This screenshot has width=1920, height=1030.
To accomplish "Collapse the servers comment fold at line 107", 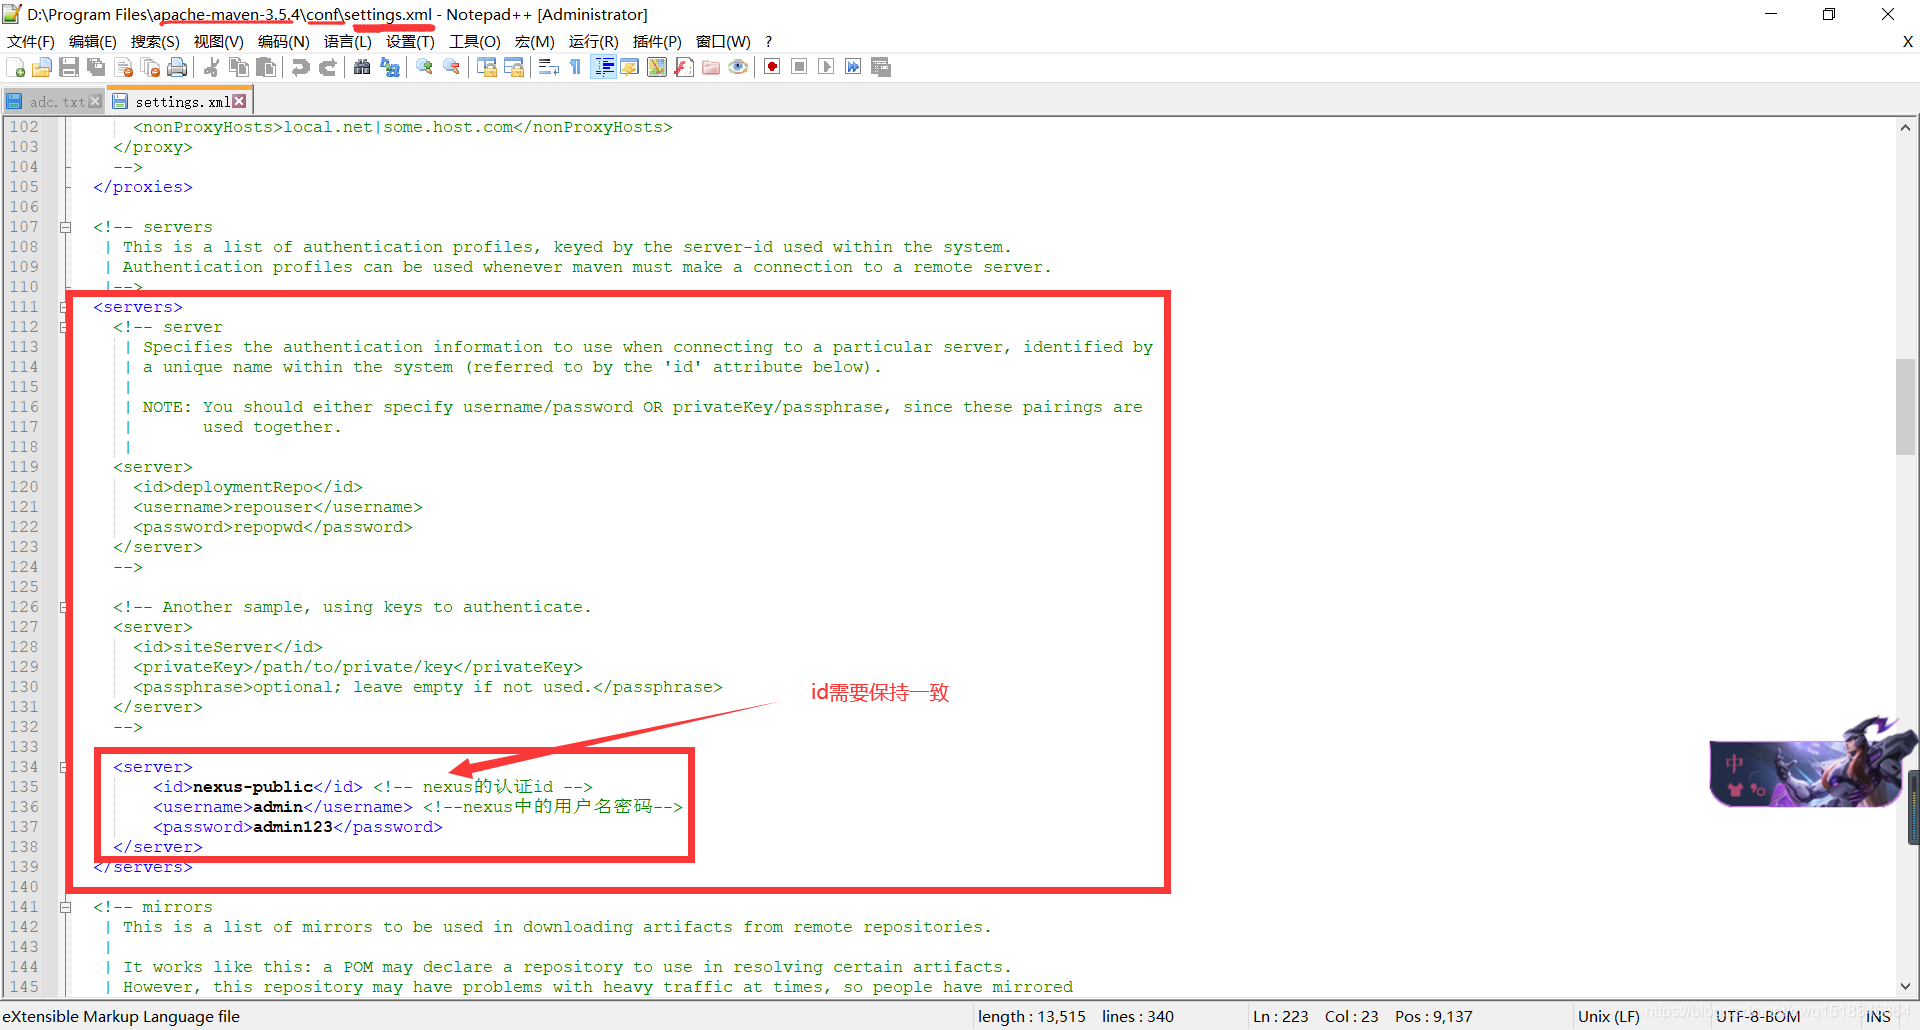I will tap(66, 227).
